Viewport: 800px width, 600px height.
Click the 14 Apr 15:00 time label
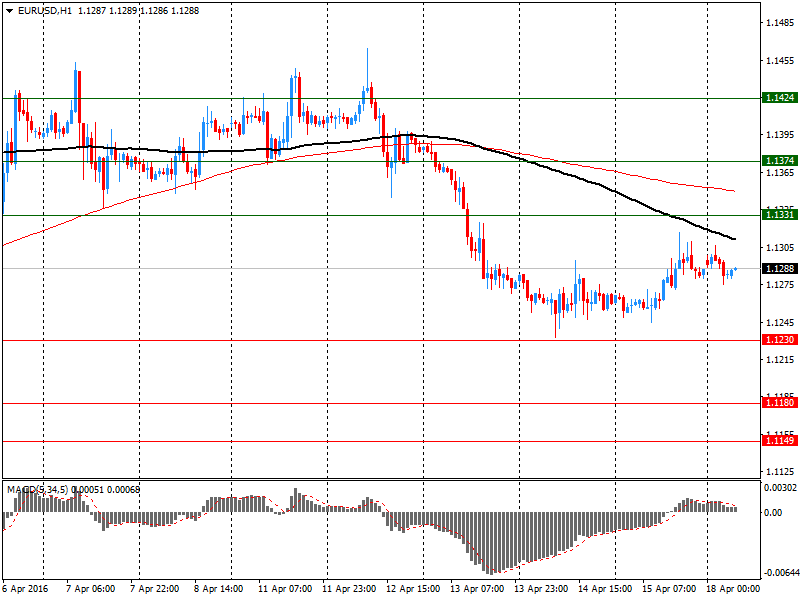(605, 589)
